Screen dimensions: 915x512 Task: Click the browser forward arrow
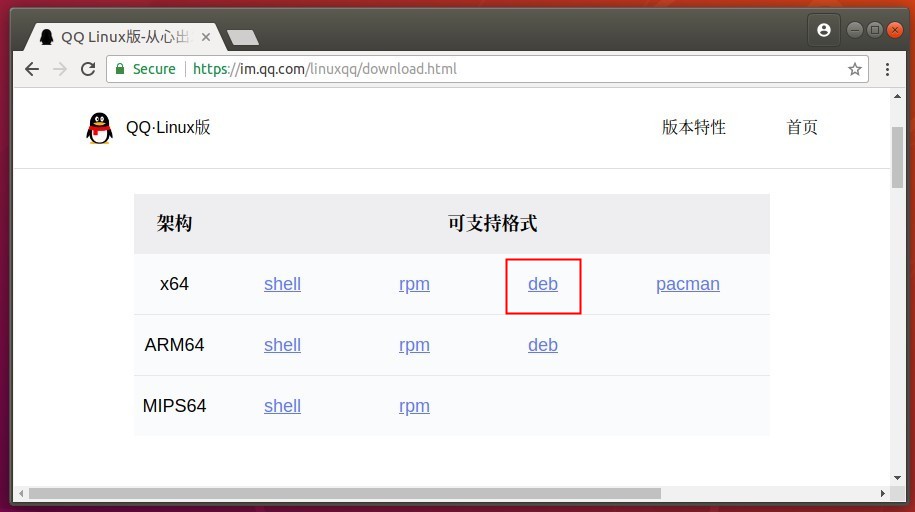(x=60, y=69)
